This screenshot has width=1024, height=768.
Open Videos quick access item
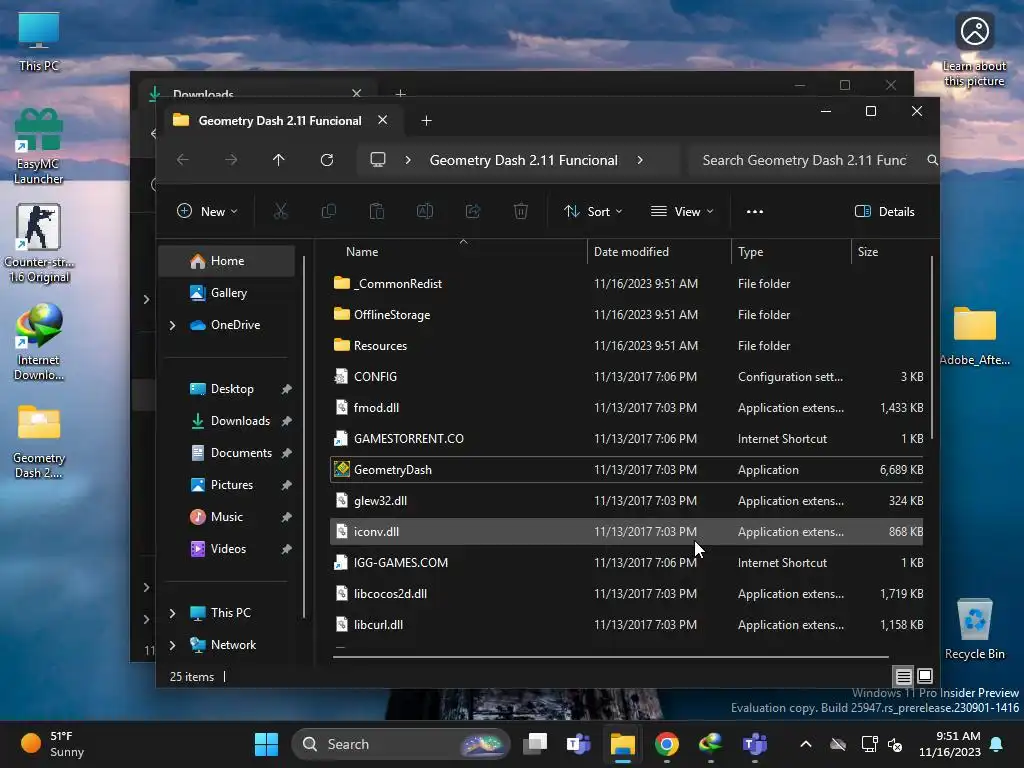point(229,549)
